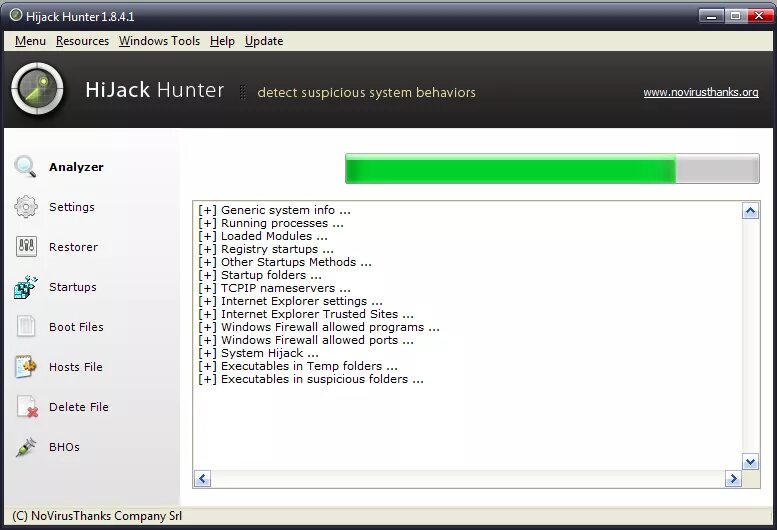Viewport: 777px width, 530px height.
Task: Minimize the Hijack Hunter window
Action: point(712,16)
